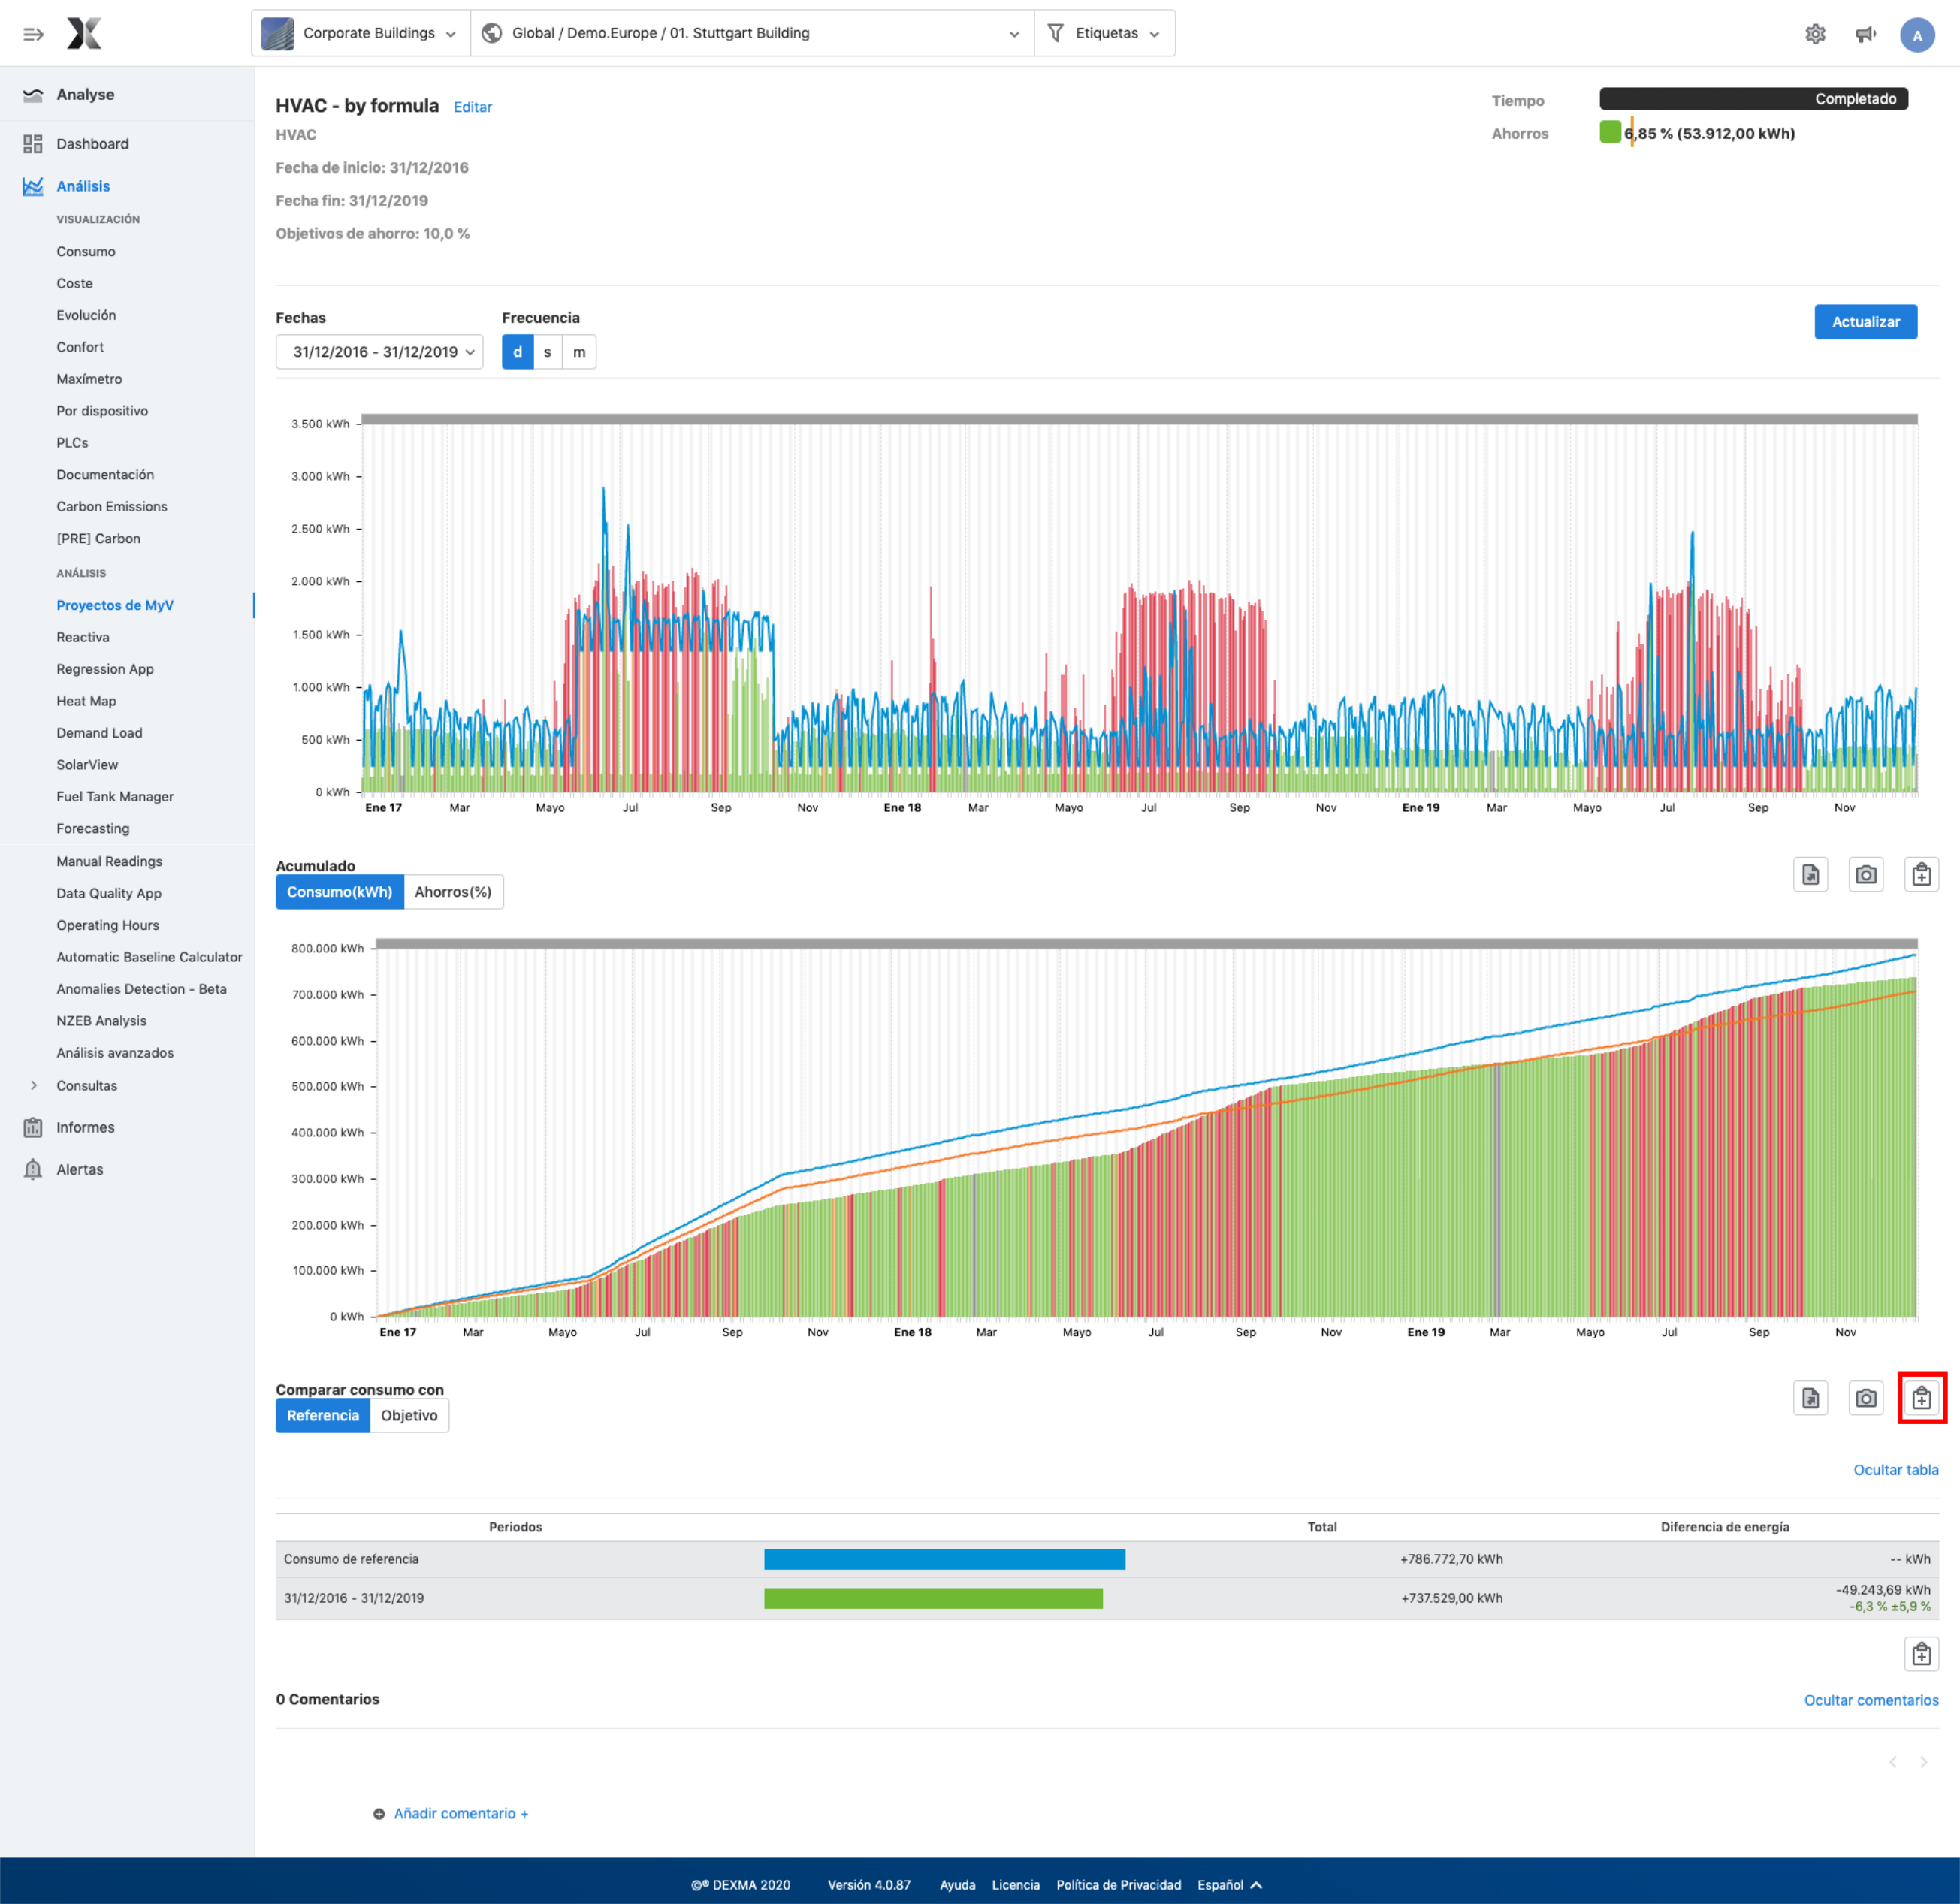The height and width of the screenshot is (1904, 1960).
Task: Click the blue Consumo de referencia bar
Action: [944, 1559]
